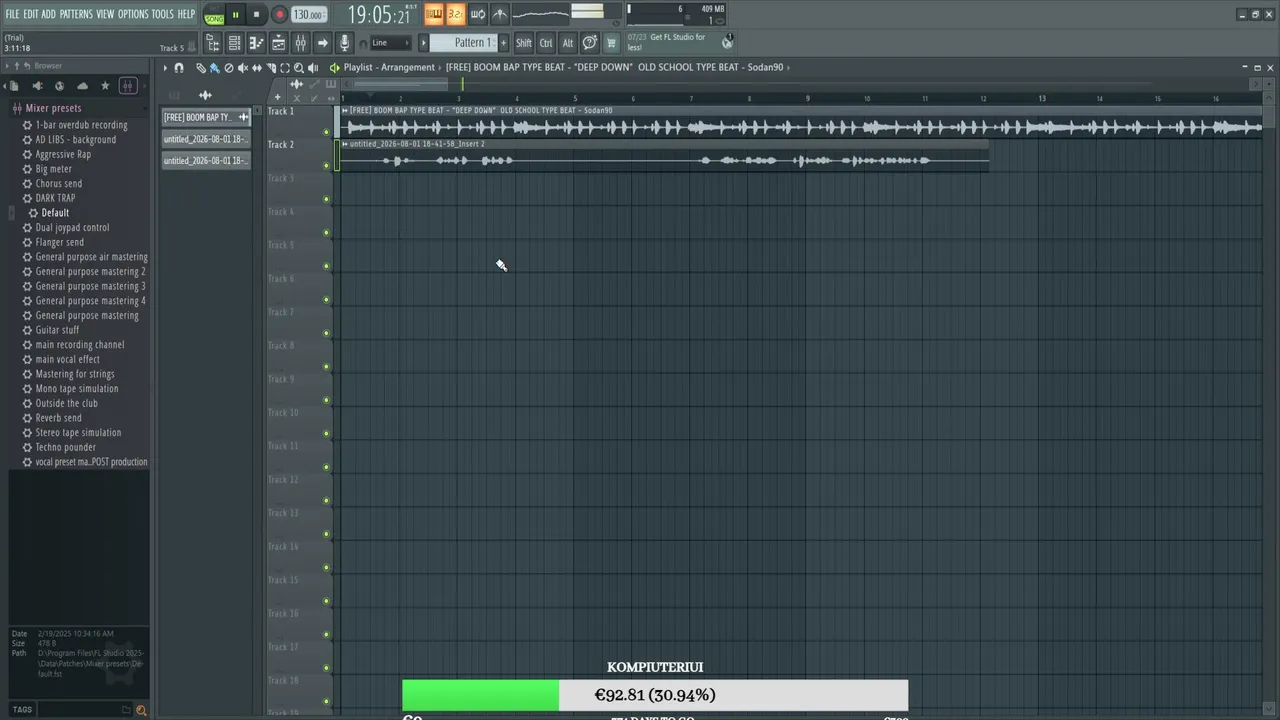Stop playback with the stop button
Image resolution: width=1280 pixels, height=720 pixels.
click(x=256, y=15)
